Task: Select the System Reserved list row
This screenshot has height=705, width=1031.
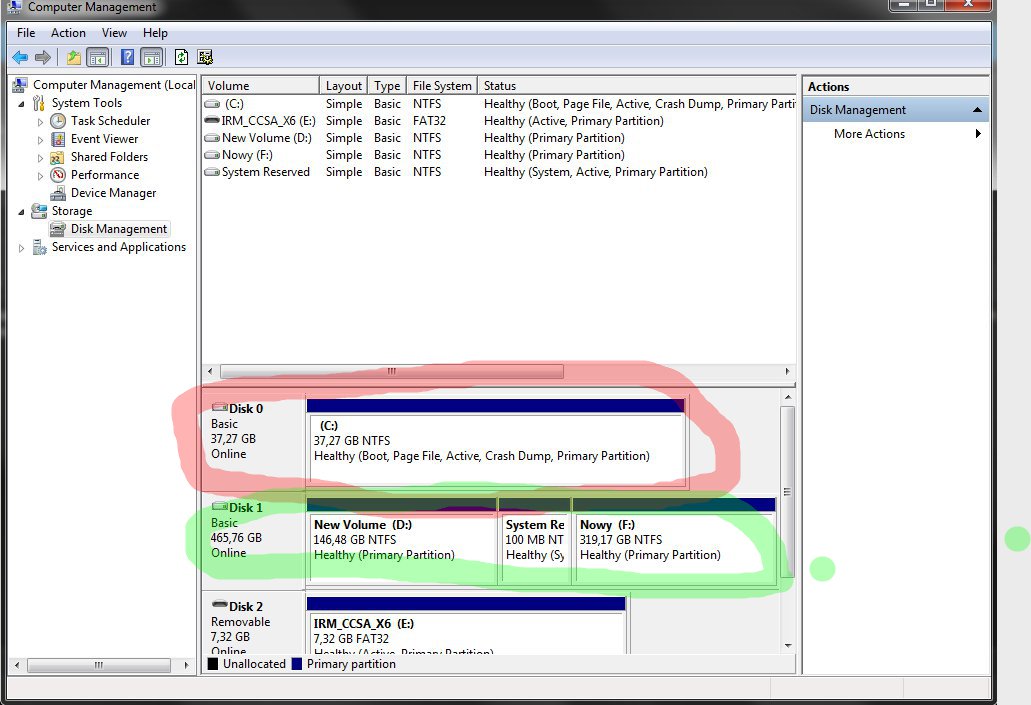Action: pos(499,172)
